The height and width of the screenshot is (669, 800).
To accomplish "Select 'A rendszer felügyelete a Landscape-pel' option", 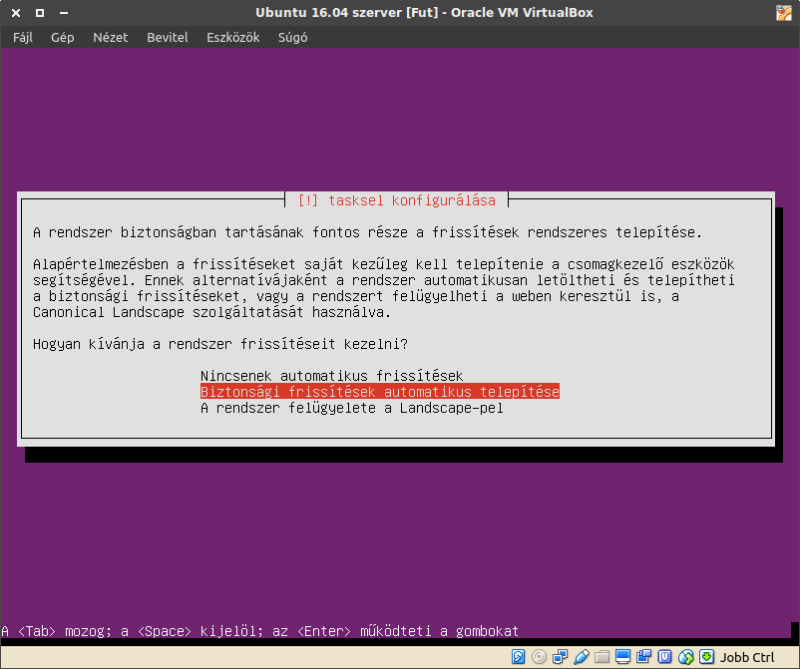I will pos(352,408).
